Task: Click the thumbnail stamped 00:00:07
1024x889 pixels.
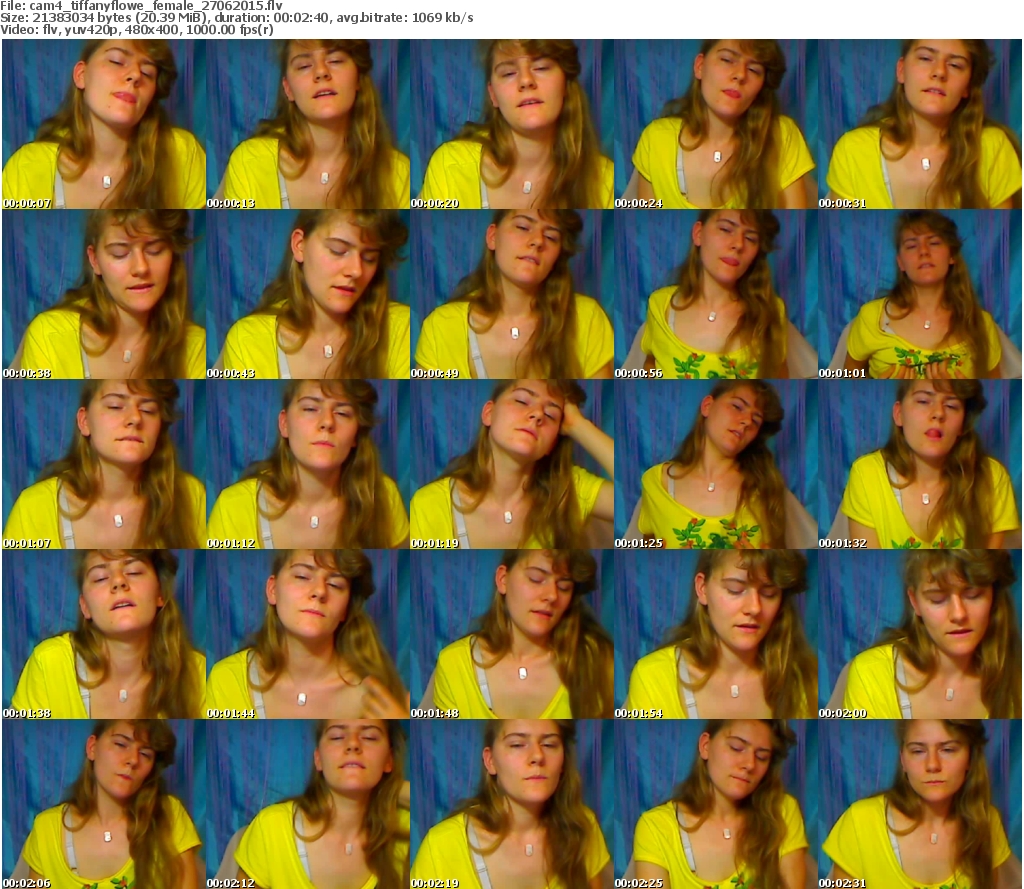Action: pyautogui.click(x=104, y=124)
